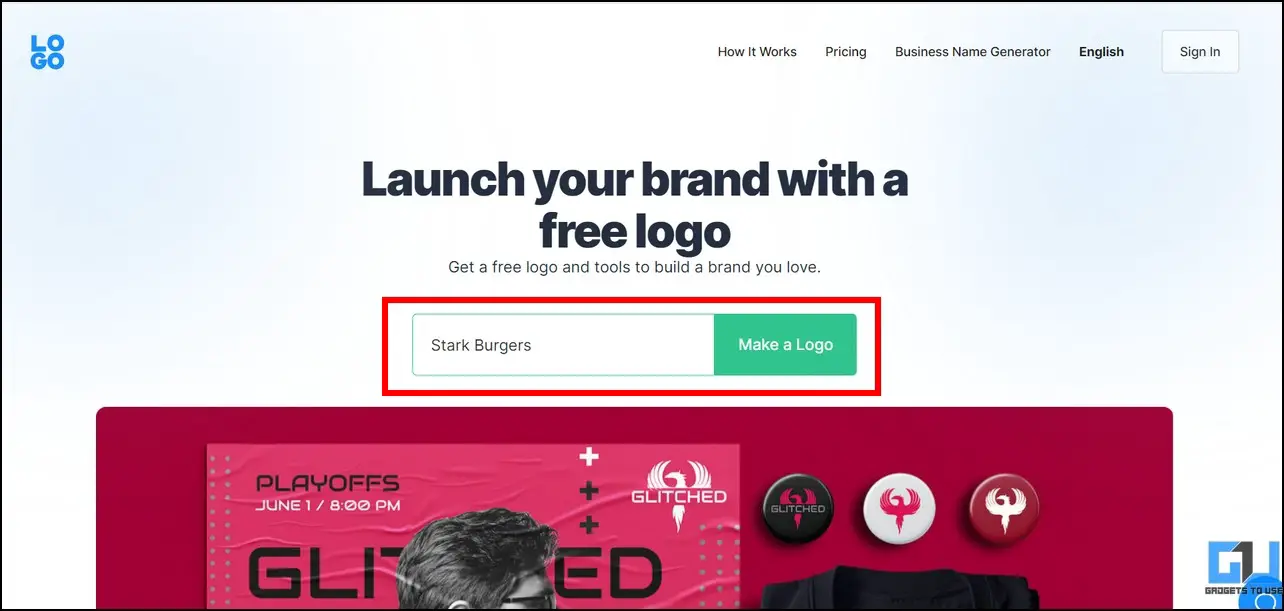Open the How It Works page
Viewport: 1284px width, 611px height.
pos(757,52)
